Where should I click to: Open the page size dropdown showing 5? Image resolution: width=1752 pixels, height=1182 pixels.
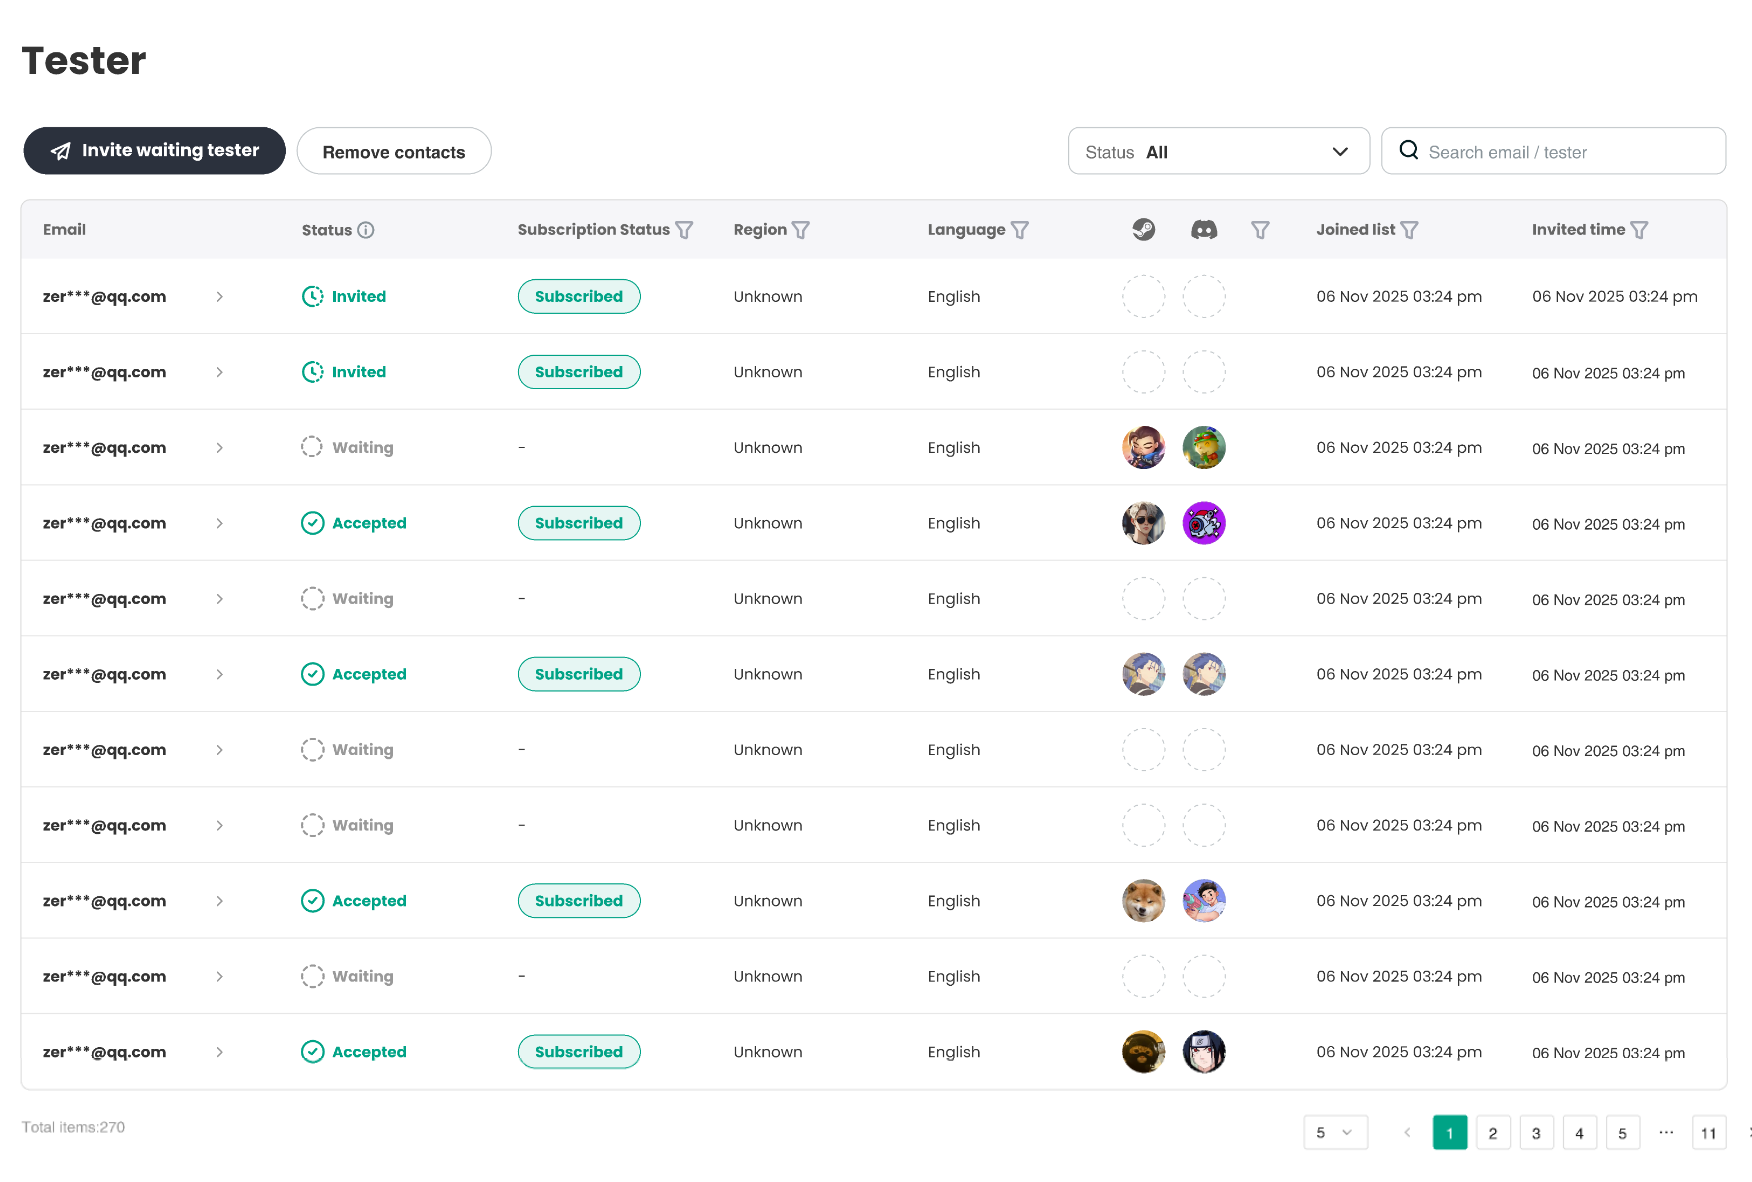1335,1133
